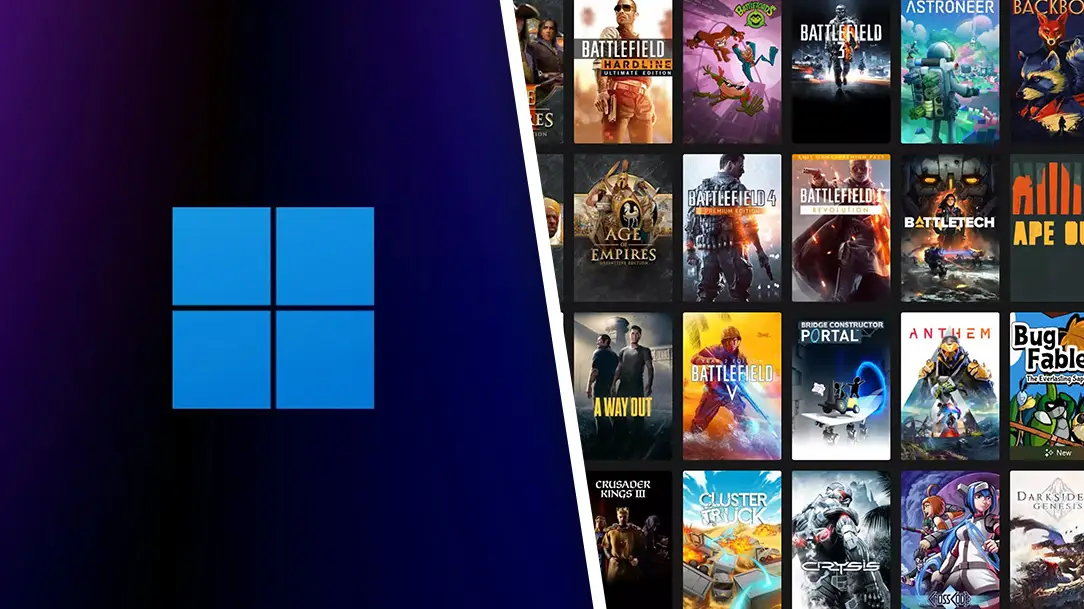Select the Battletoads game cover
Screen dimensions: 1084x609
pyautogui.click(x=732, y=70)
